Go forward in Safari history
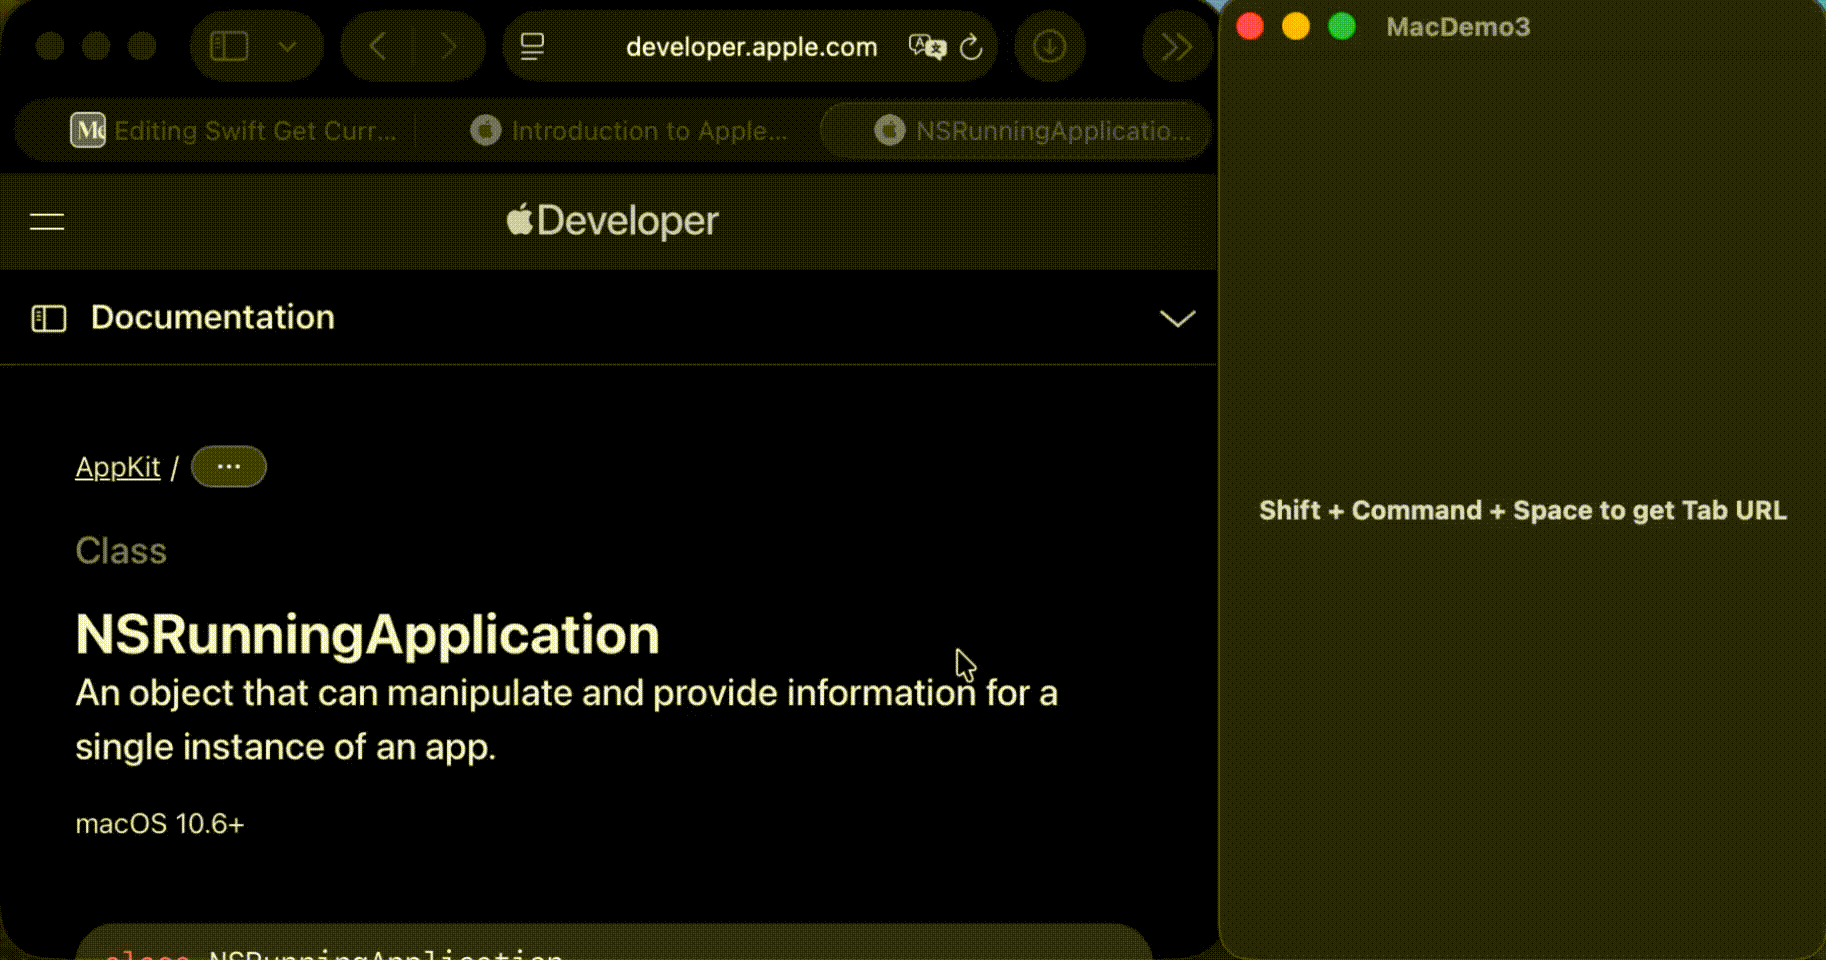The image size is (1826, 960). tap(448, 46)
